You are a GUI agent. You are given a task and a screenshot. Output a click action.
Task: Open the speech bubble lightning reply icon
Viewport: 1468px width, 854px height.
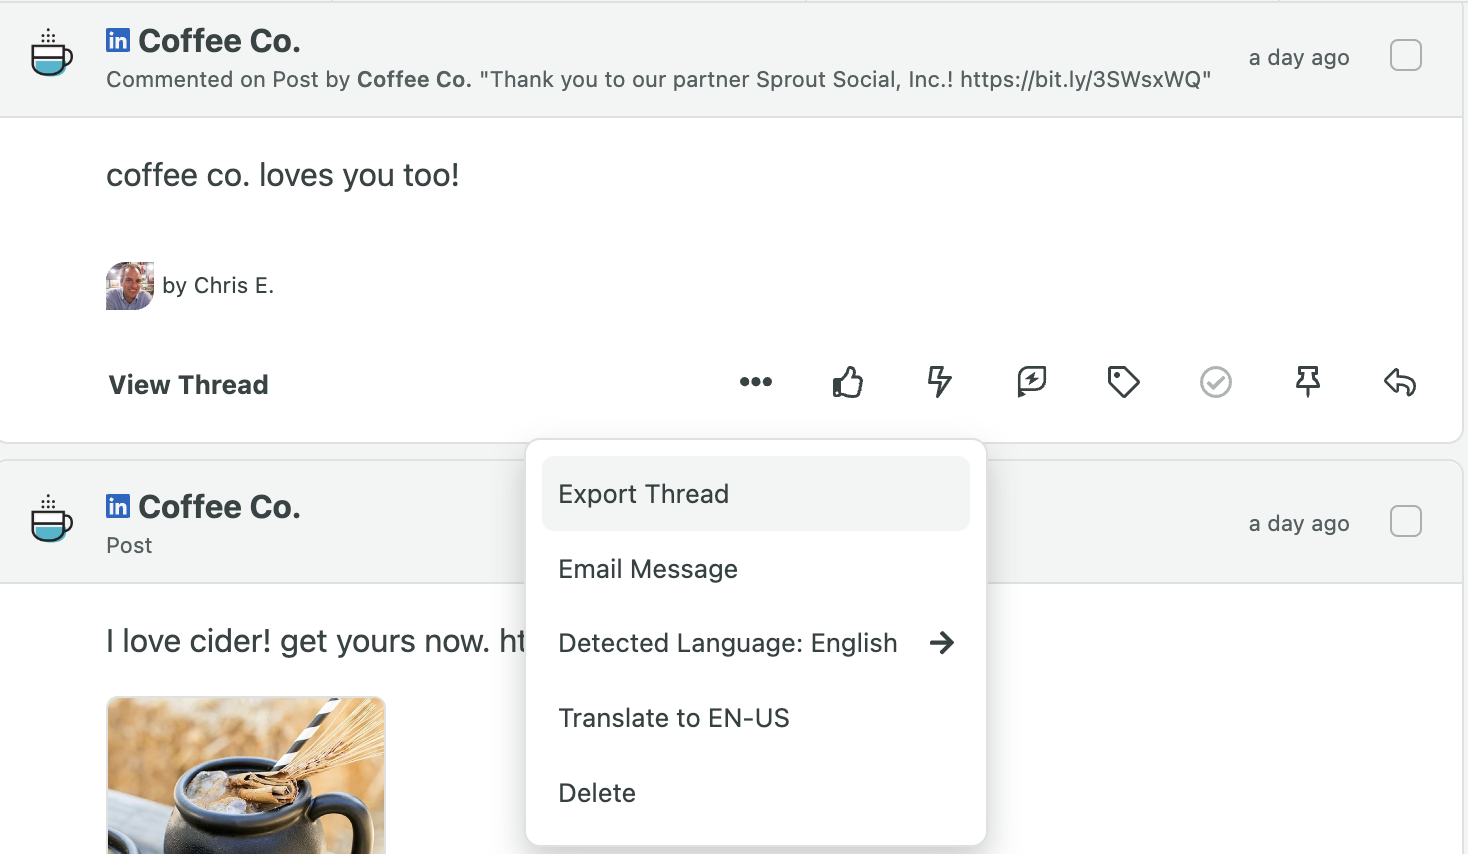(x=1032, y=382)
